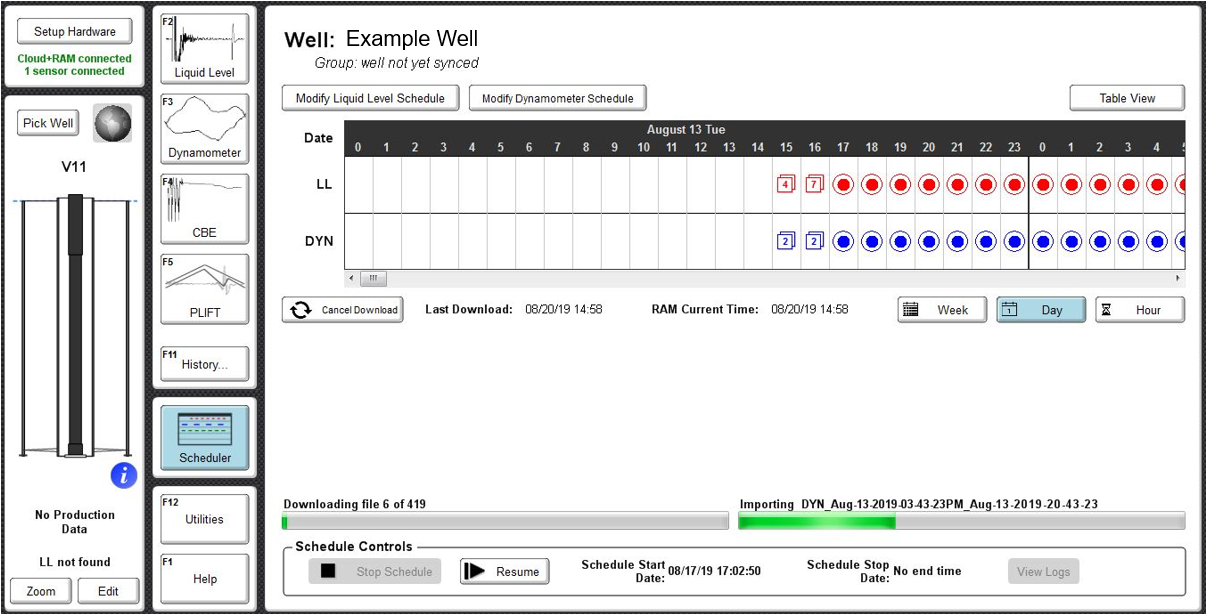Switch schedule to Hour view

coord(1139,310)
